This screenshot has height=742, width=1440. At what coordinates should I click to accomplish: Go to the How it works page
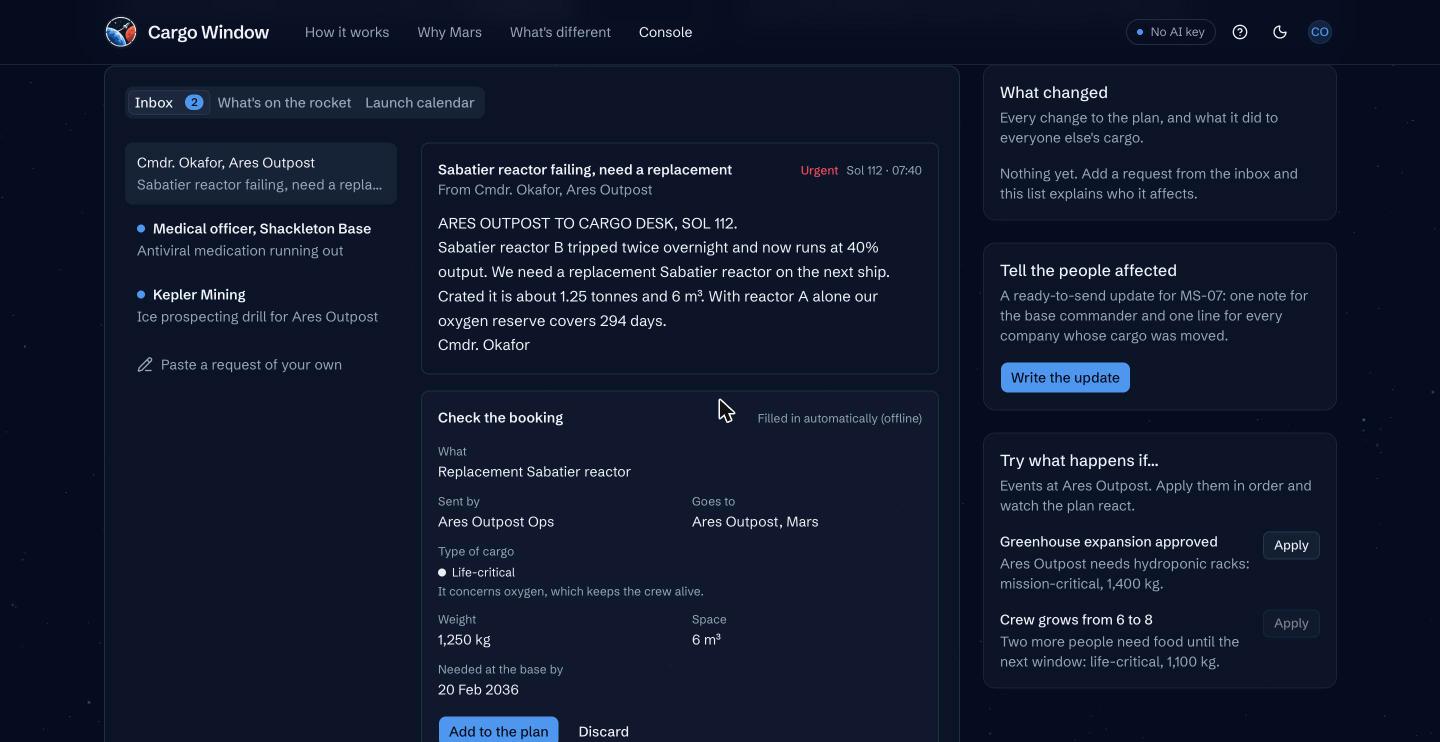point(347,32)
